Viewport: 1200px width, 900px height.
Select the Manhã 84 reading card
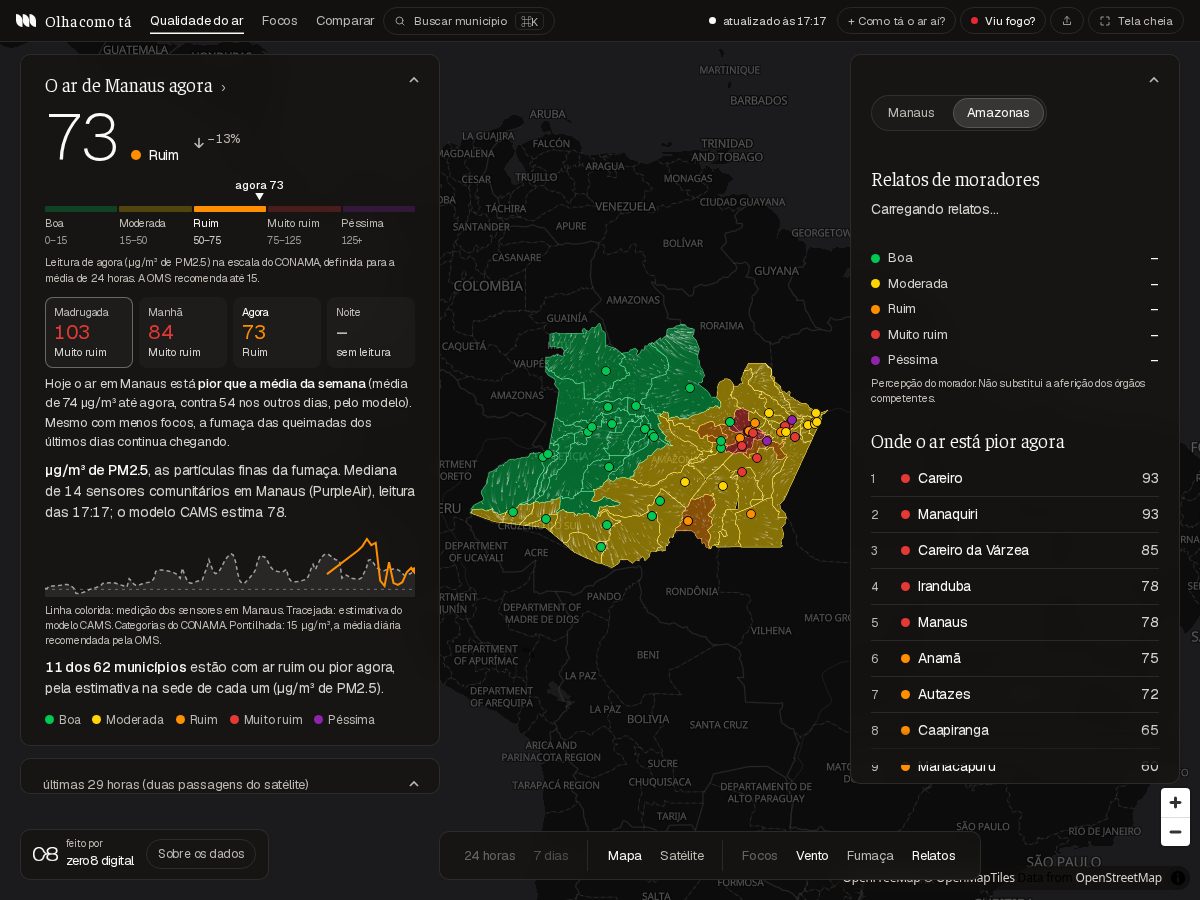click(x=183, y=332)
